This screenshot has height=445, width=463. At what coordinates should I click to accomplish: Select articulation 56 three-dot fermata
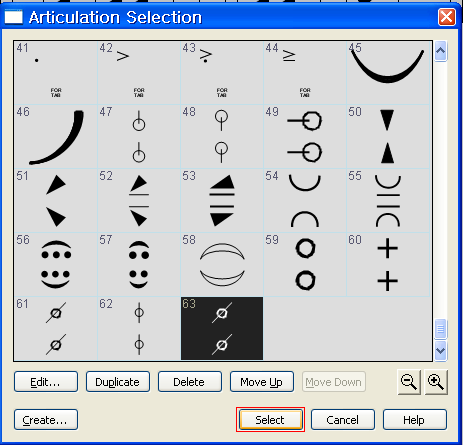coord(56,264)
